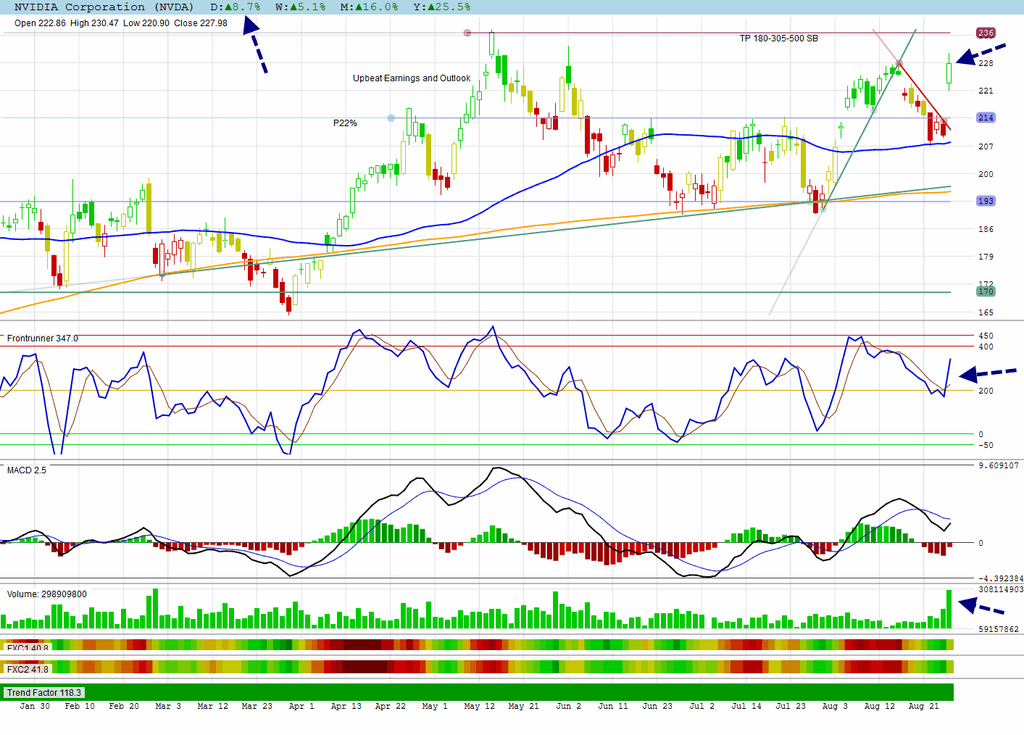The height and width of the screenshot is (735, 1024).
Task: Select the Jun 23 date on the time axis
Action: coord(657,706)
